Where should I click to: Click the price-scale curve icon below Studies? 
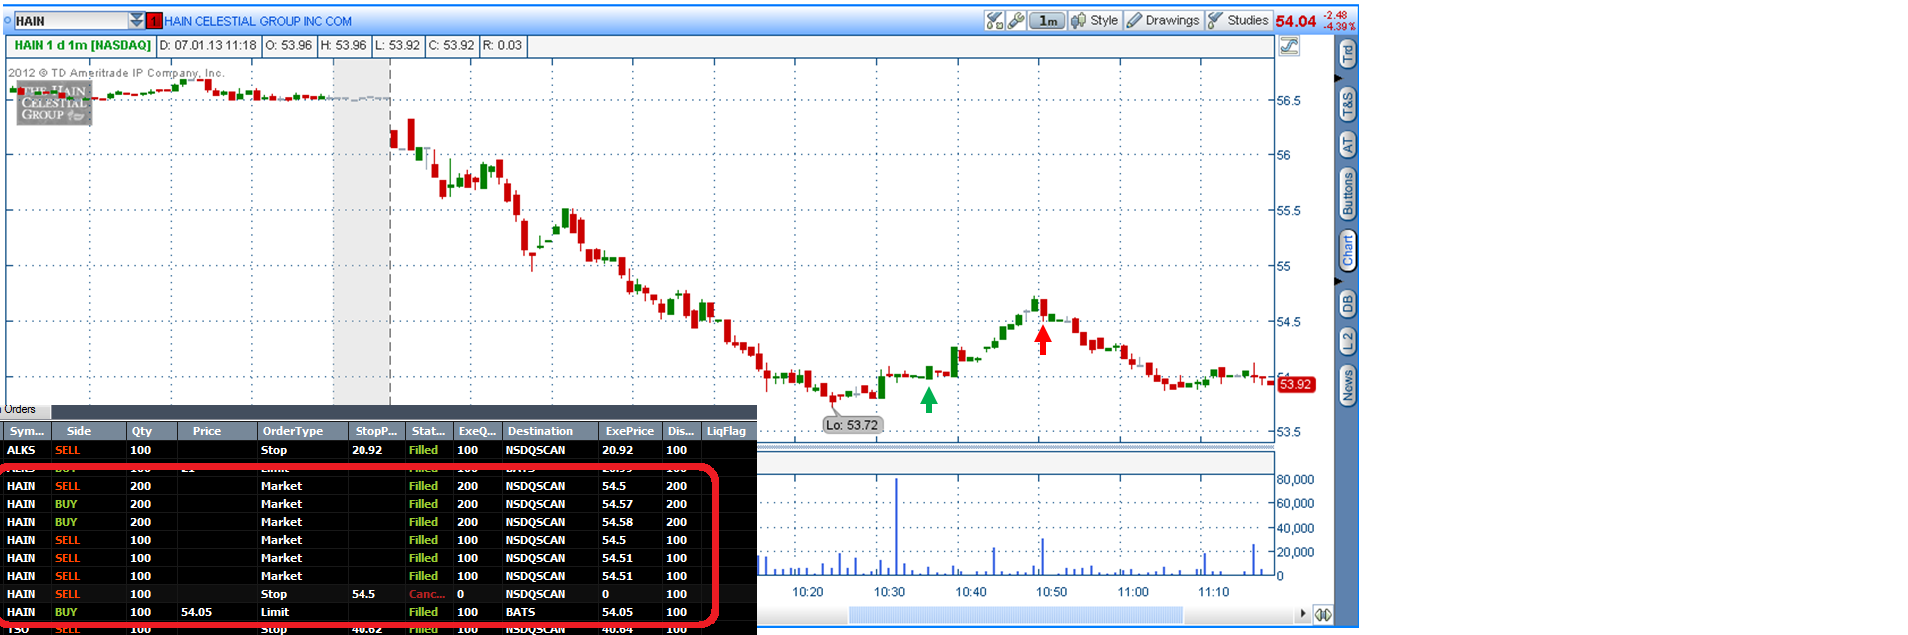1289,46
